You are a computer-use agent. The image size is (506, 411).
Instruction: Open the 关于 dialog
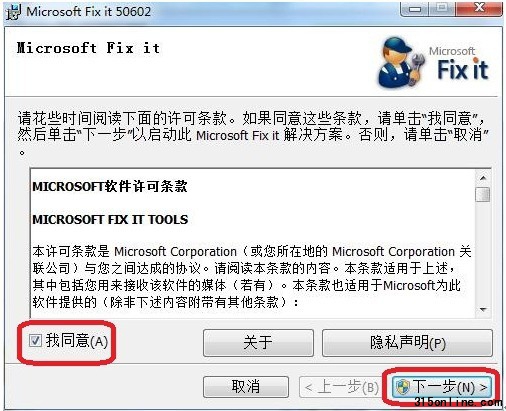(258, 343)
